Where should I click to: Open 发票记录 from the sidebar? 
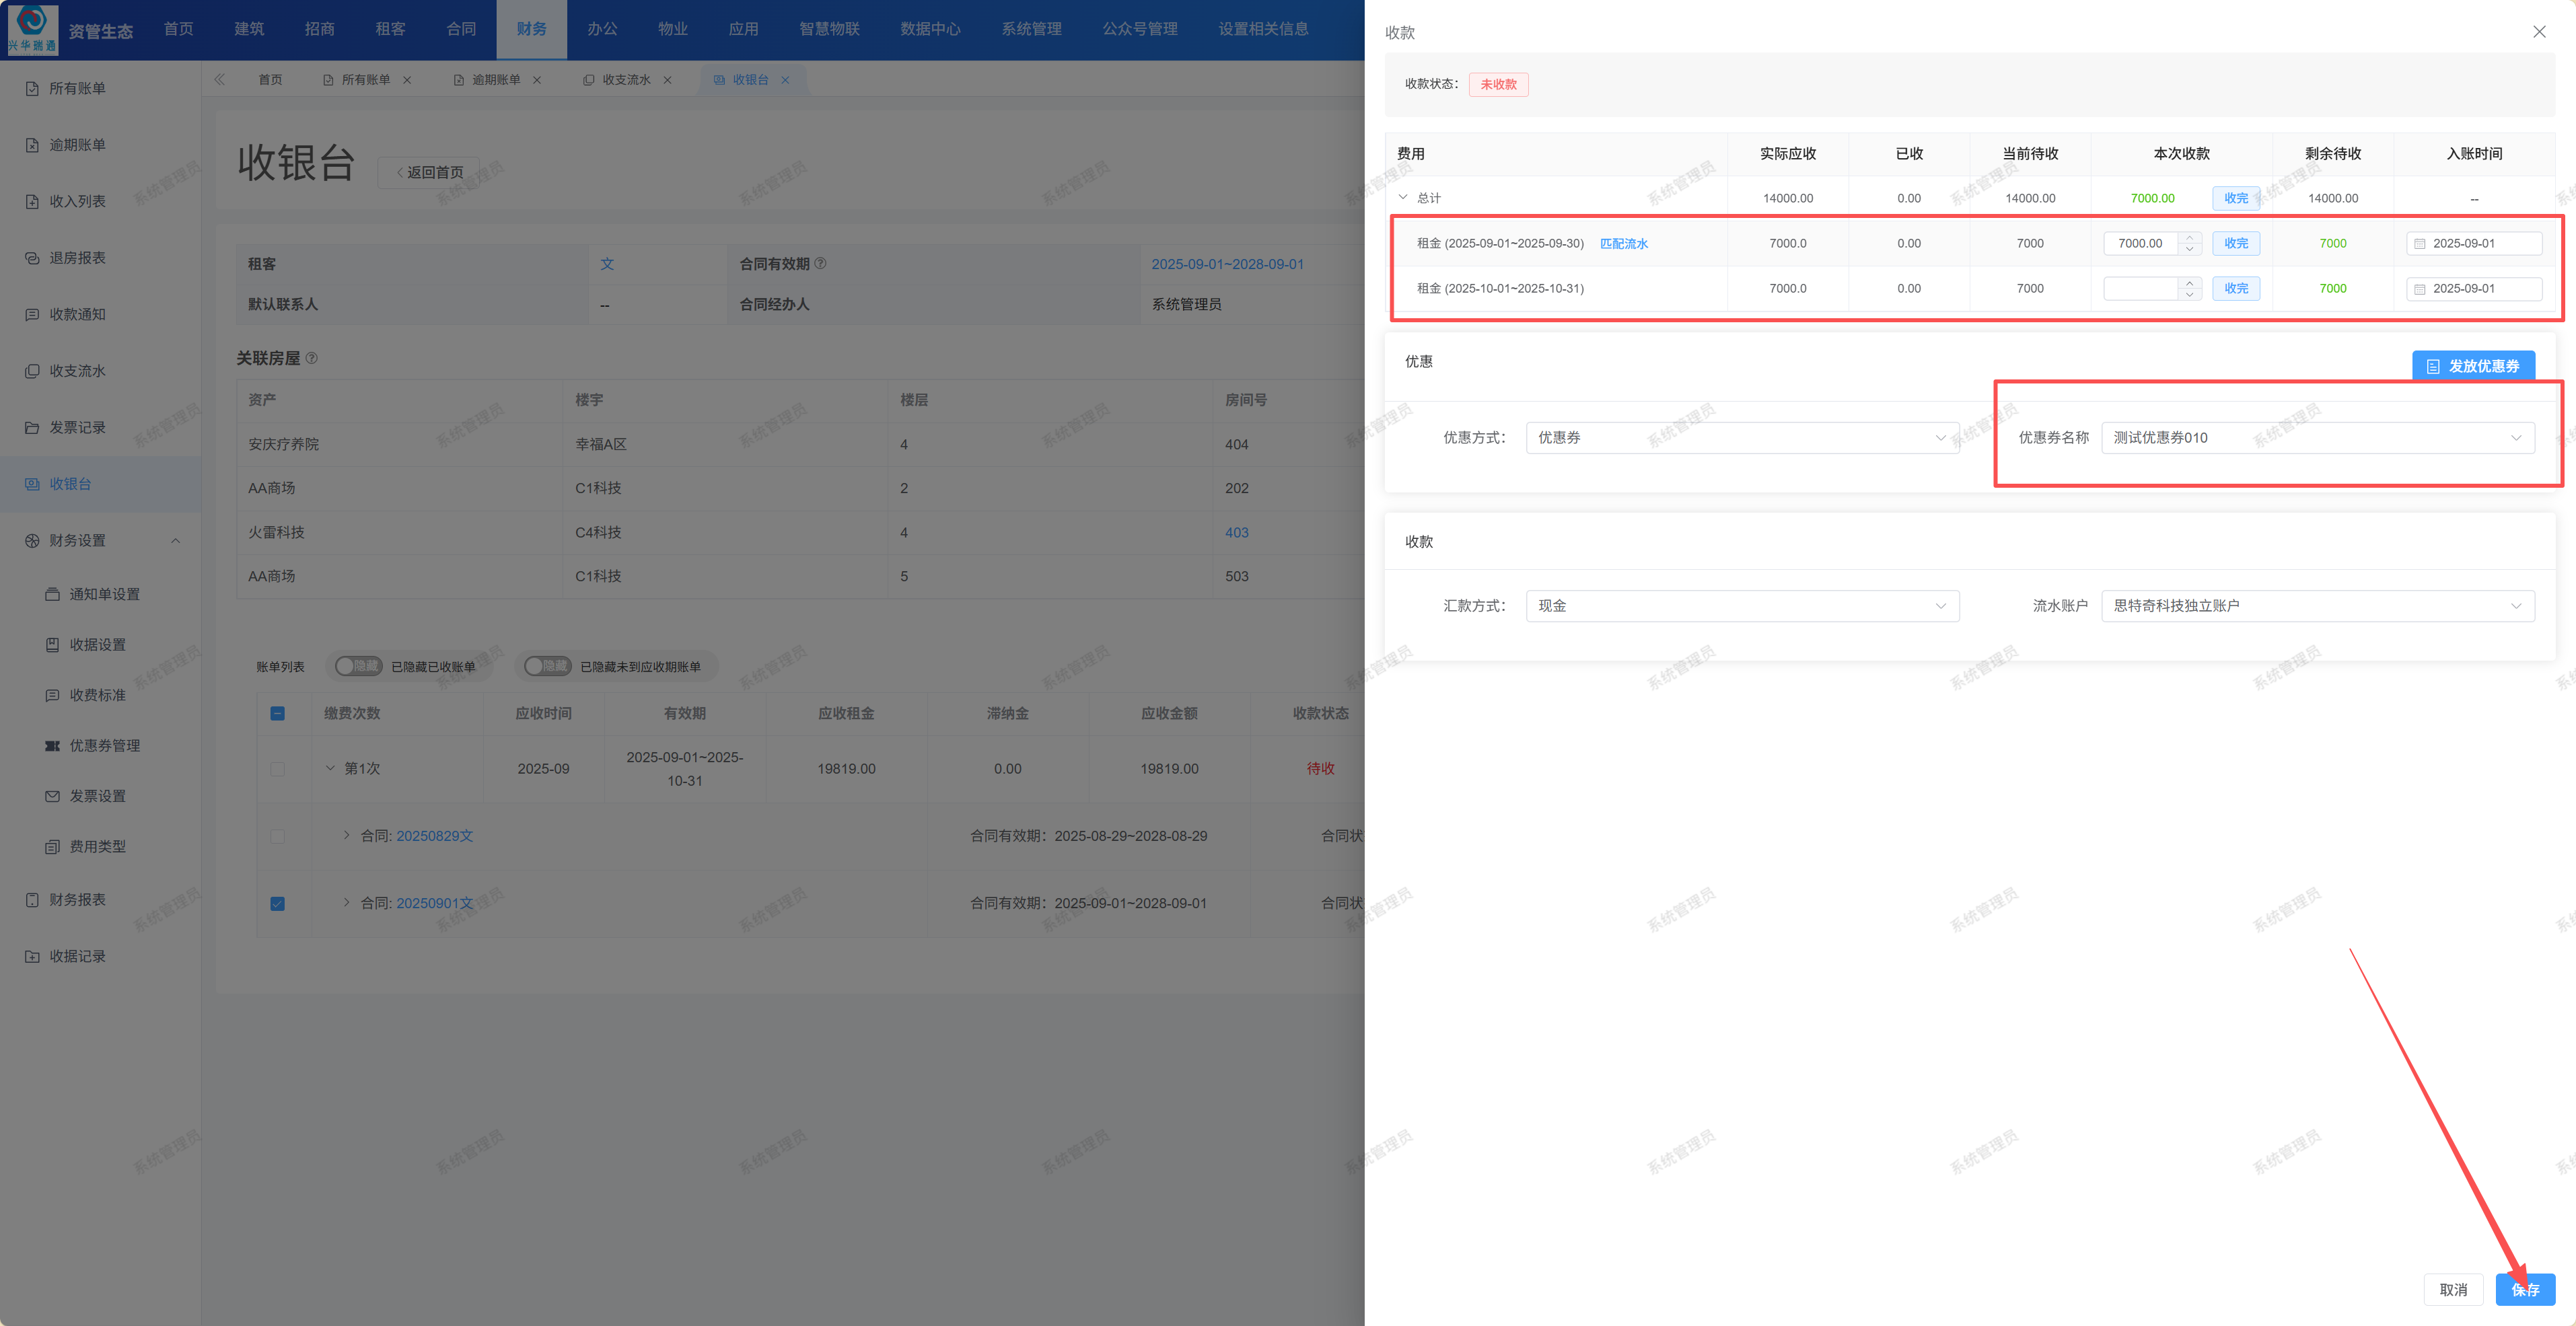(x=77, y=427)
